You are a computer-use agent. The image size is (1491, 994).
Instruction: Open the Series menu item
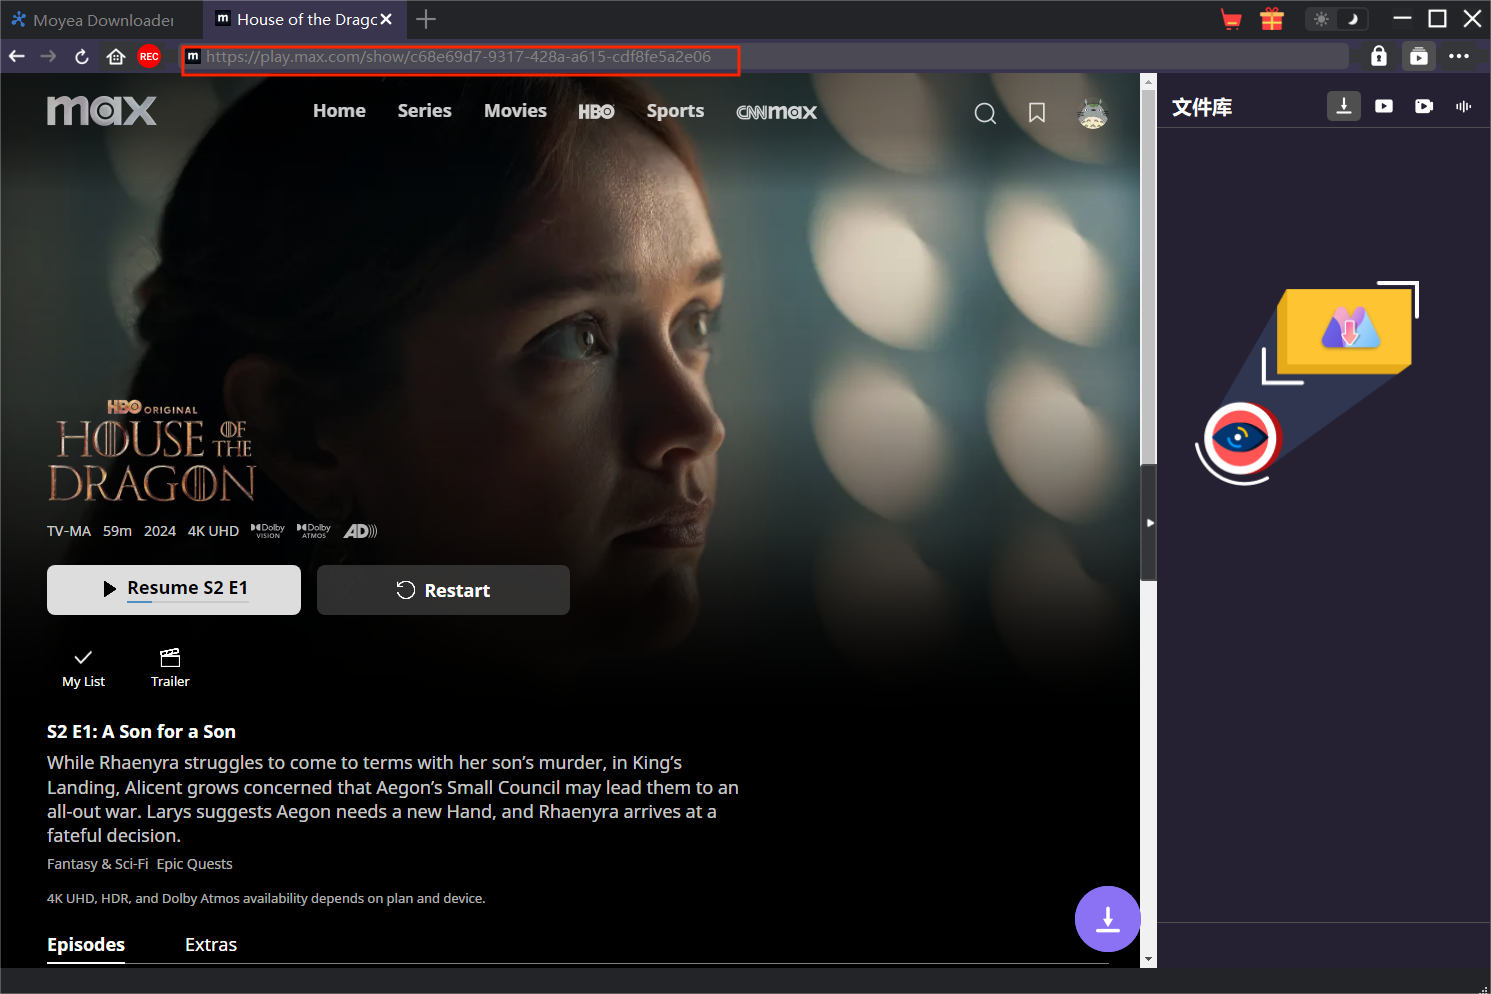(425, 111)
